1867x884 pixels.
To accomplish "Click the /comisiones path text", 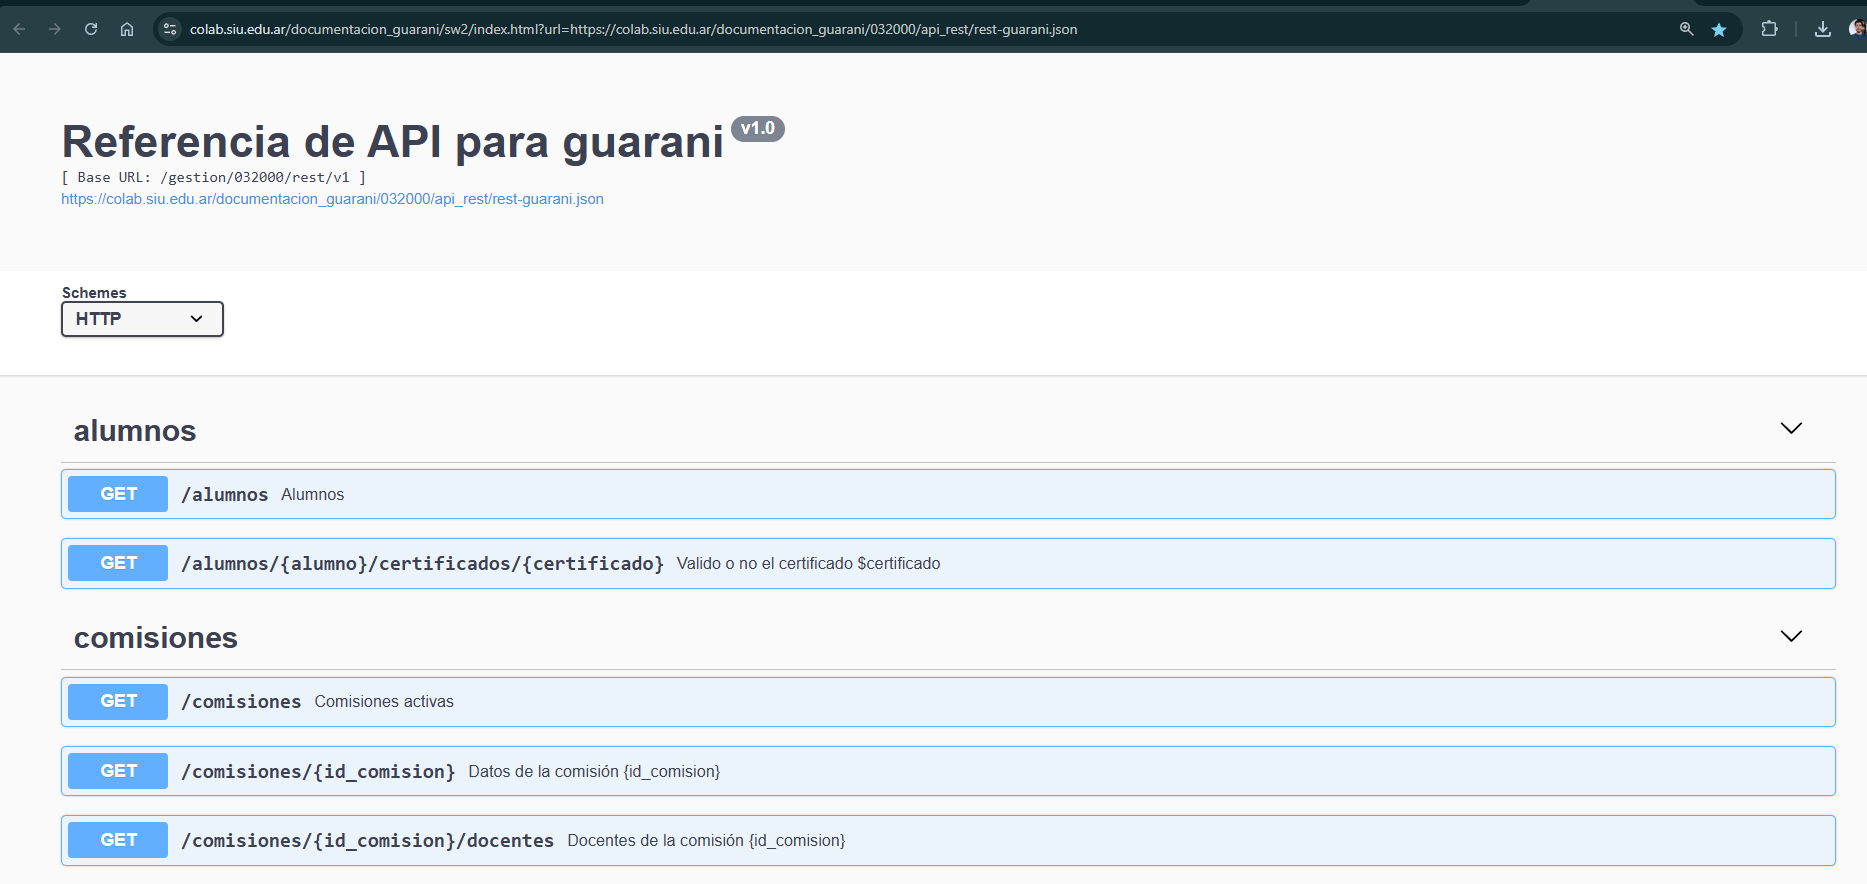I will pos(241,702).
